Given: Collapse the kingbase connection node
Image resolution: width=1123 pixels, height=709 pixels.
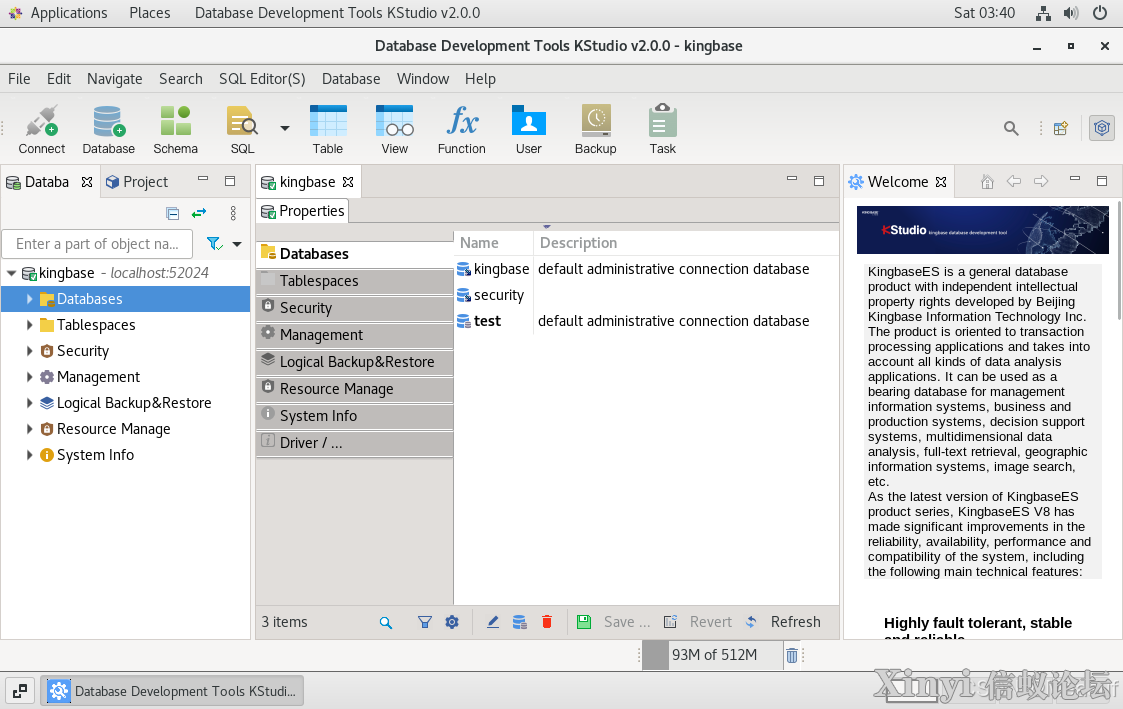Looking at the screenshot, I should [x=11, y=273].
